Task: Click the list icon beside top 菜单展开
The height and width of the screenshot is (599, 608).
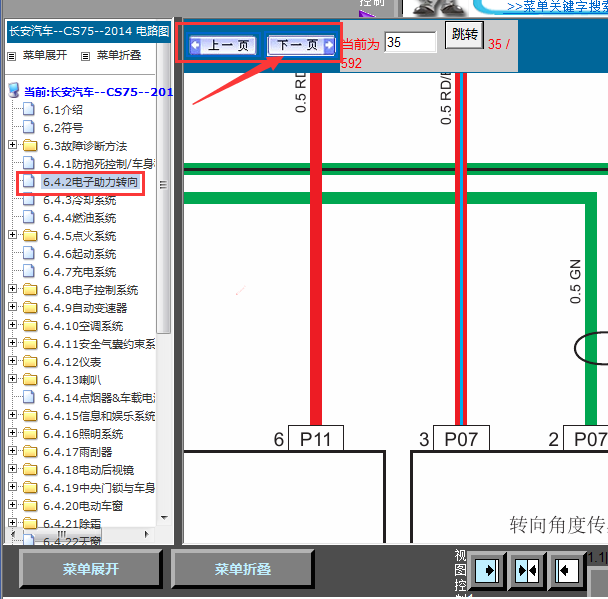Action: (12, 57)
